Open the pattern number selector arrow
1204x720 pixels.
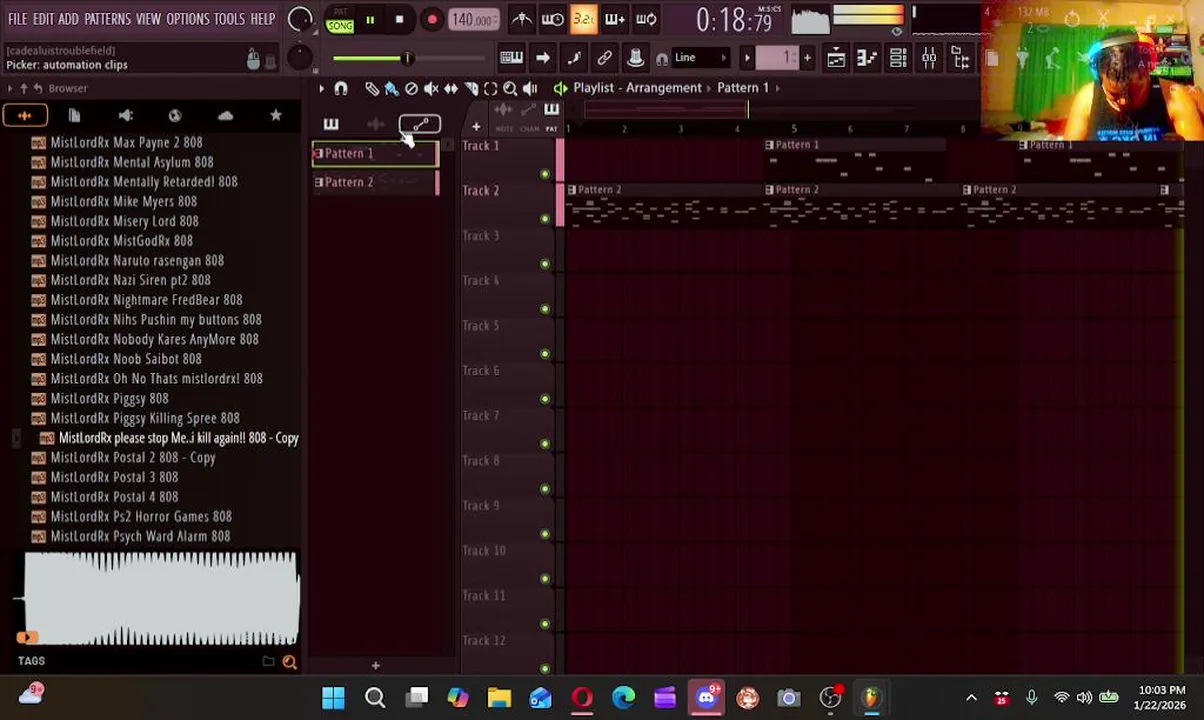click(x=746, y=58)
